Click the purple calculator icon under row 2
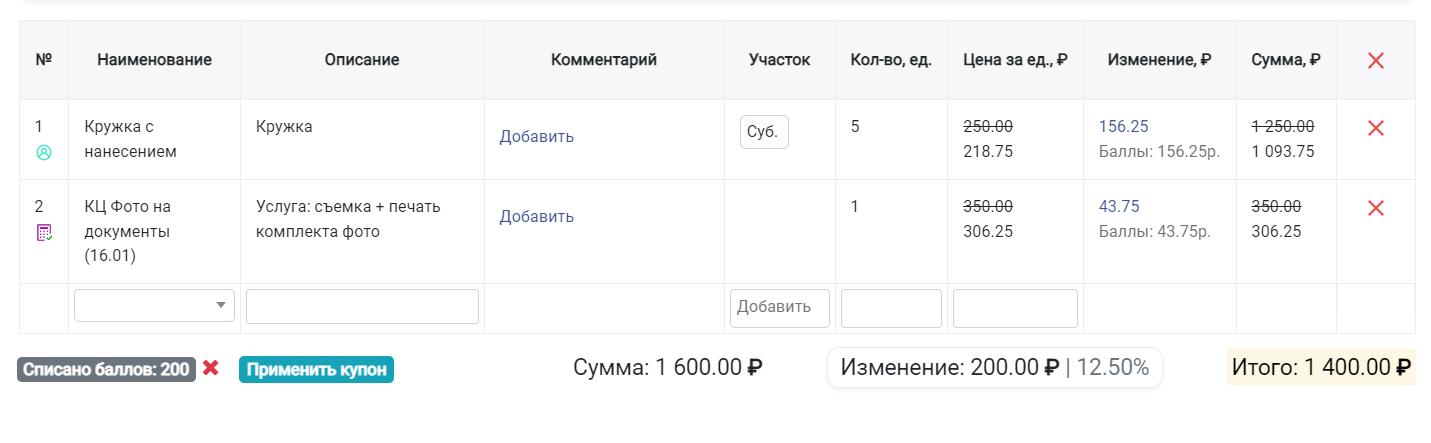The width and height of the screenshot is (1431, 443). pos(44,233)
